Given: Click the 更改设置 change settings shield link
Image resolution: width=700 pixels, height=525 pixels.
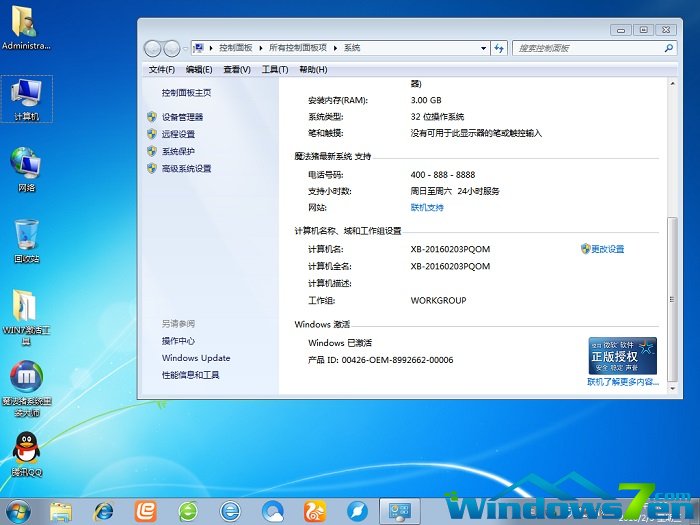Looking at the screenshot, I should [606, 249].
